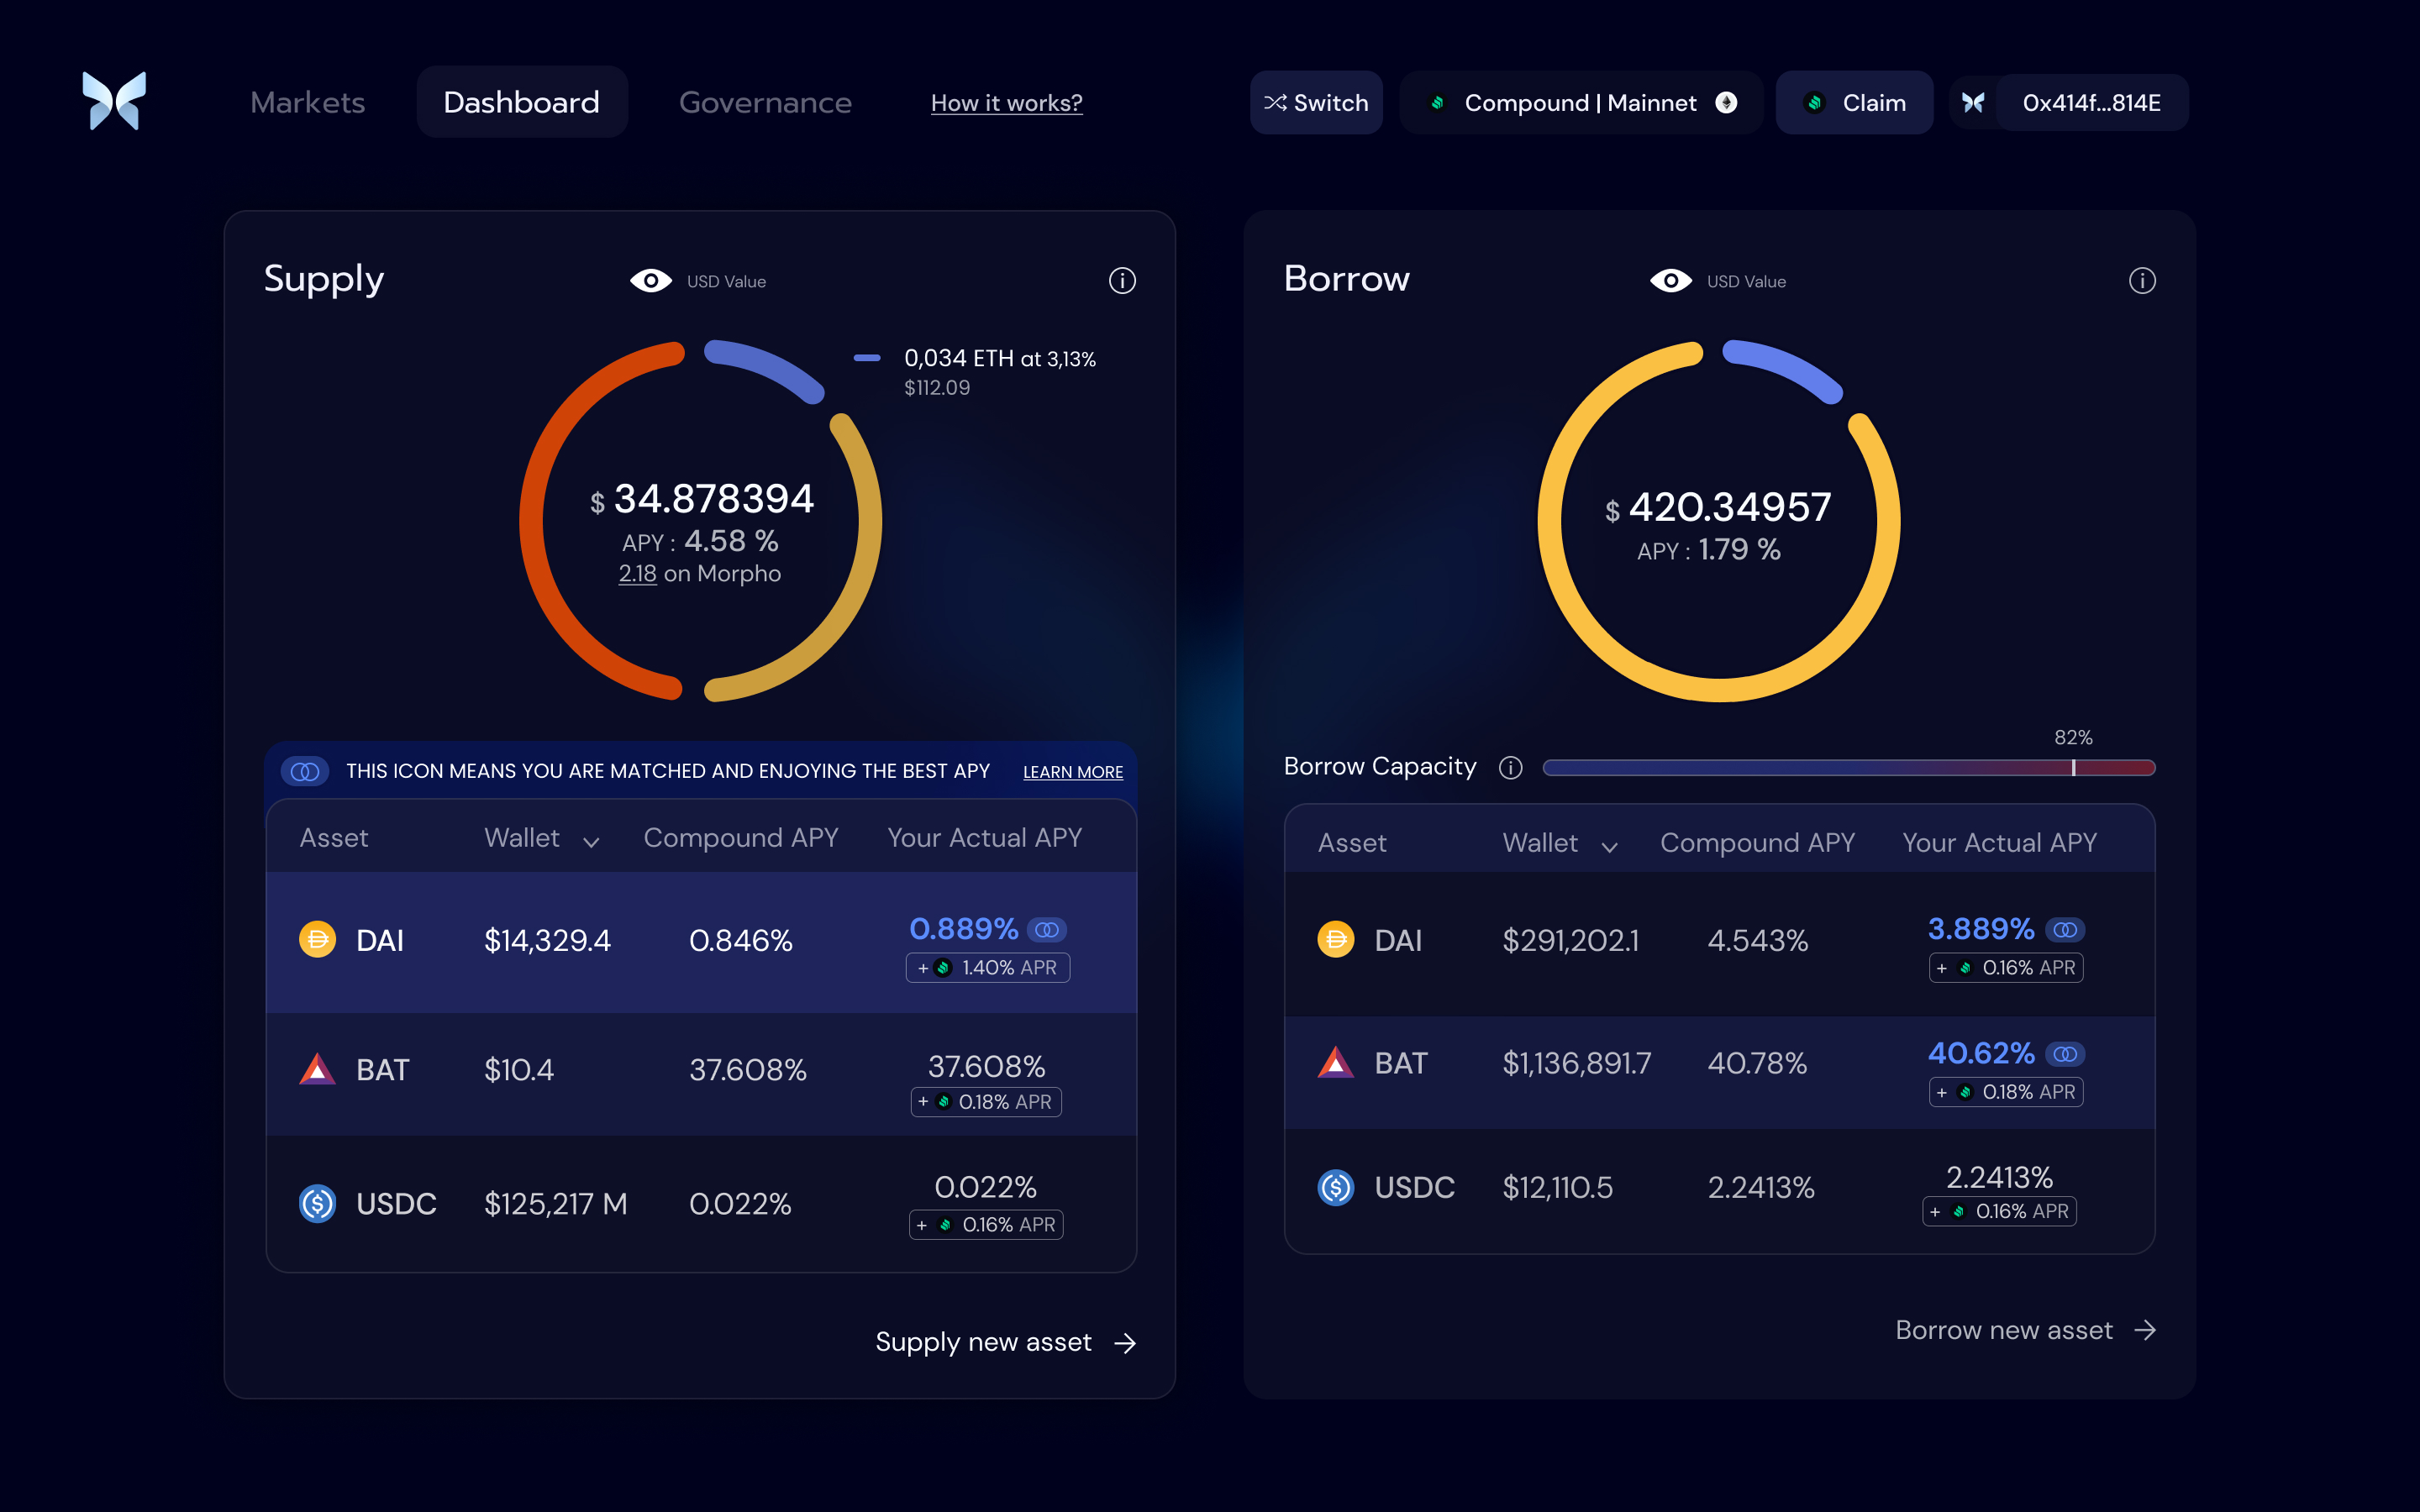Click the Morpho butterfly logo
2420x1512 pixels.
click(114, 101)
